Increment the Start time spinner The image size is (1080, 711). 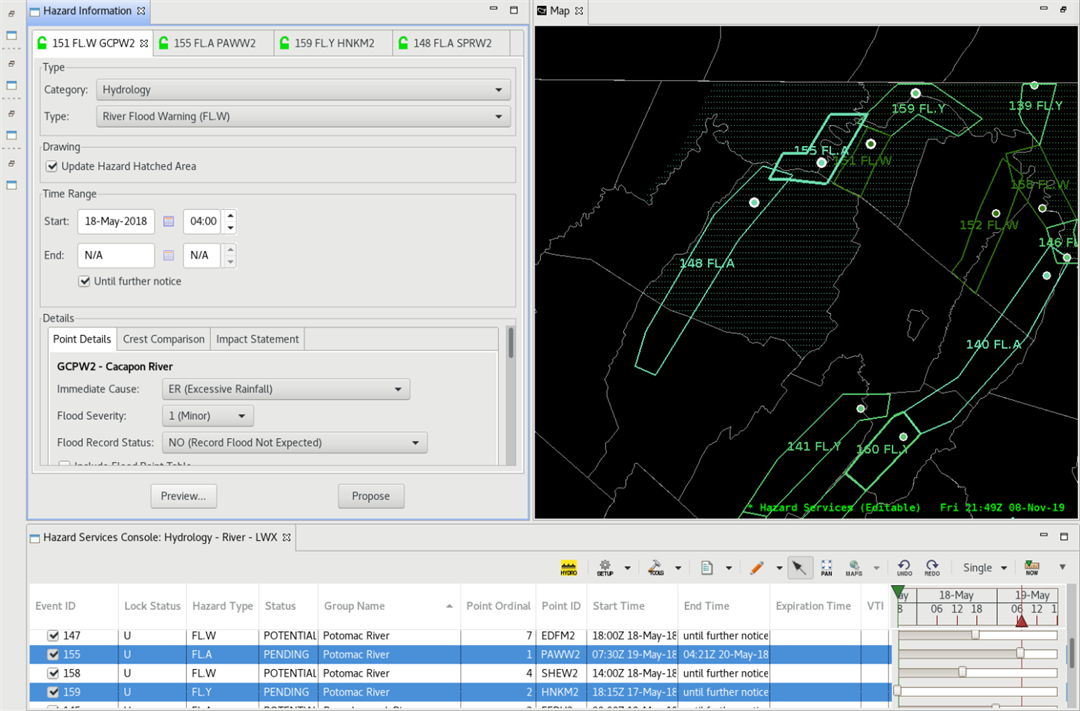tap(230, 215)
